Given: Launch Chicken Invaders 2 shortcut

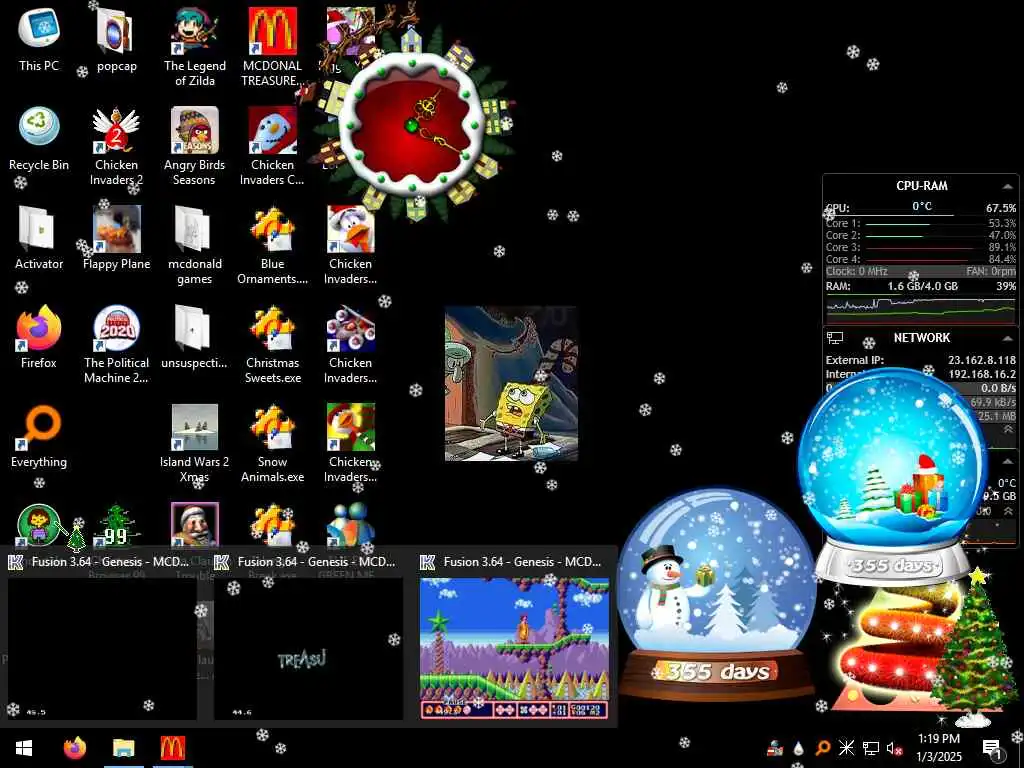Looking at the screenshot, I should tap(116, 146).
